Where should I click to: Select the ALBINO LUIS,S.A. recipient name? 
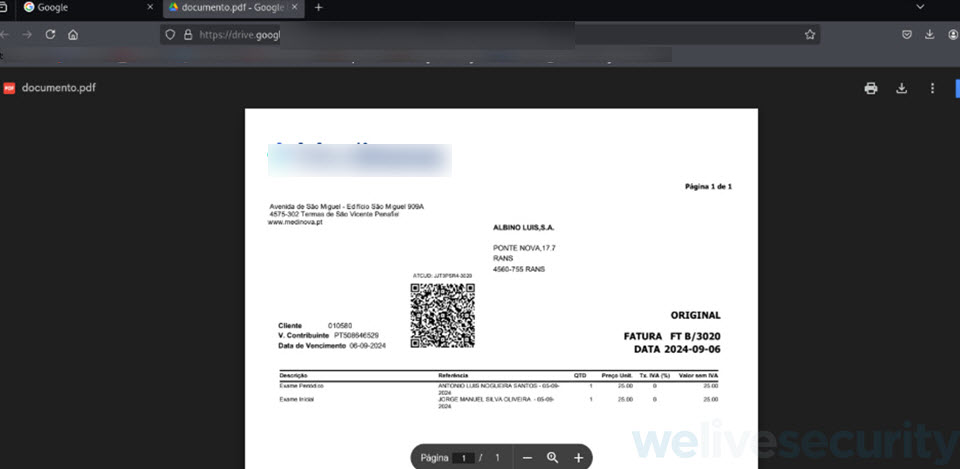tap(523, 228)
